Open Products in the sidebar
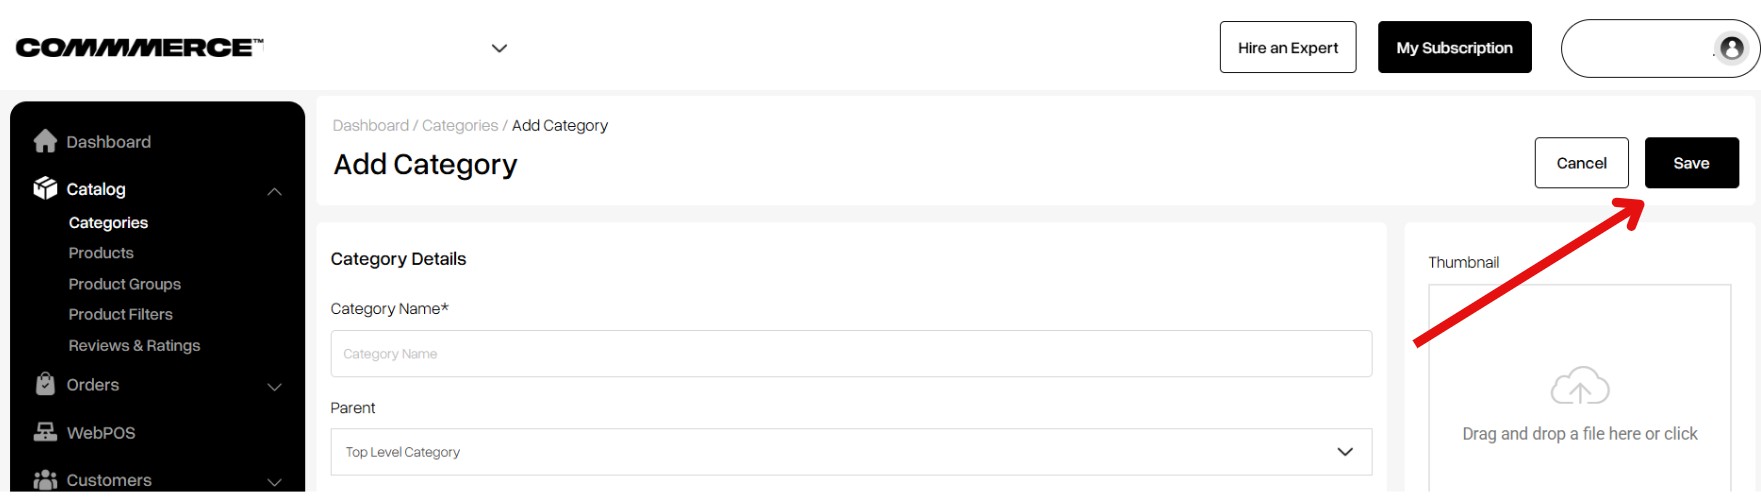The image size is (1761, 504). (101, 253)
